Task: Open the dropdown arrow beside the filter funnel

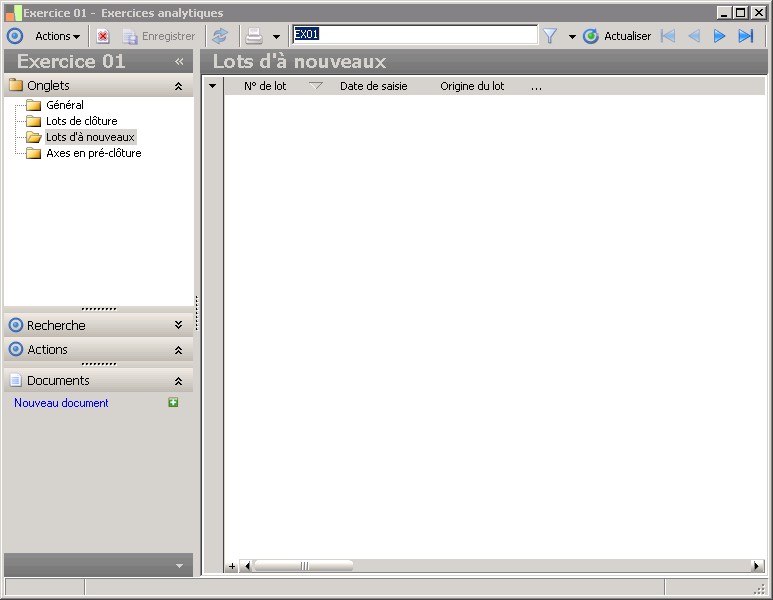Action: [x=572, y=36]
